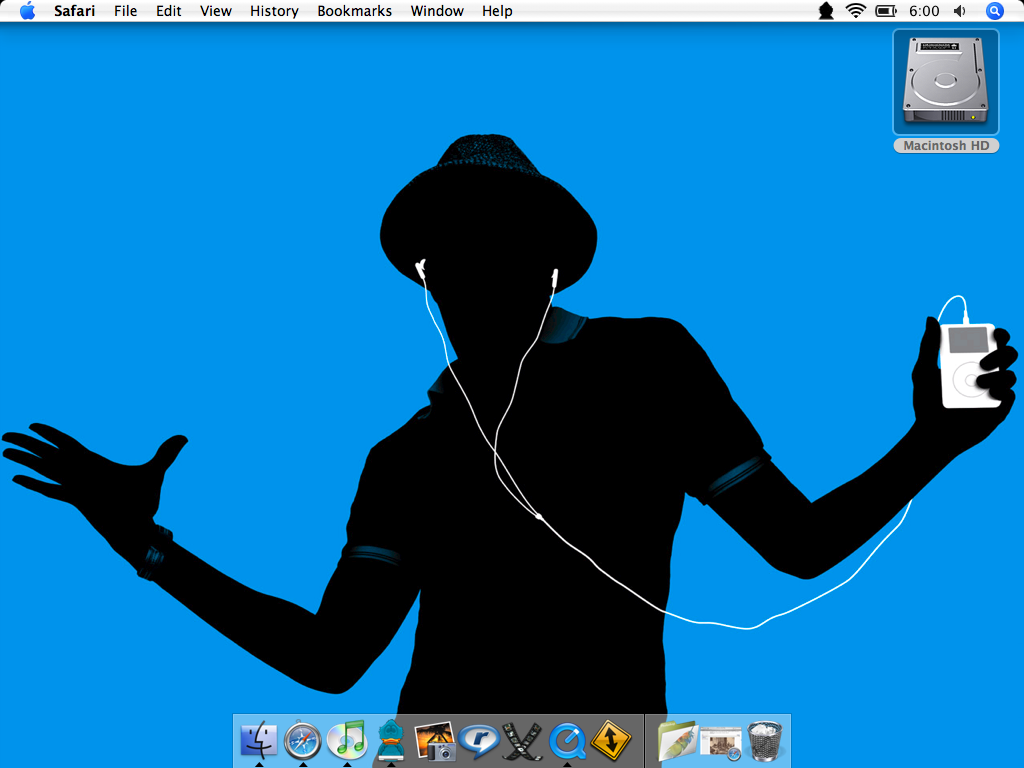Screen dimensions: 1024x768
Task: Open the Apple menu
Action: 27,11
